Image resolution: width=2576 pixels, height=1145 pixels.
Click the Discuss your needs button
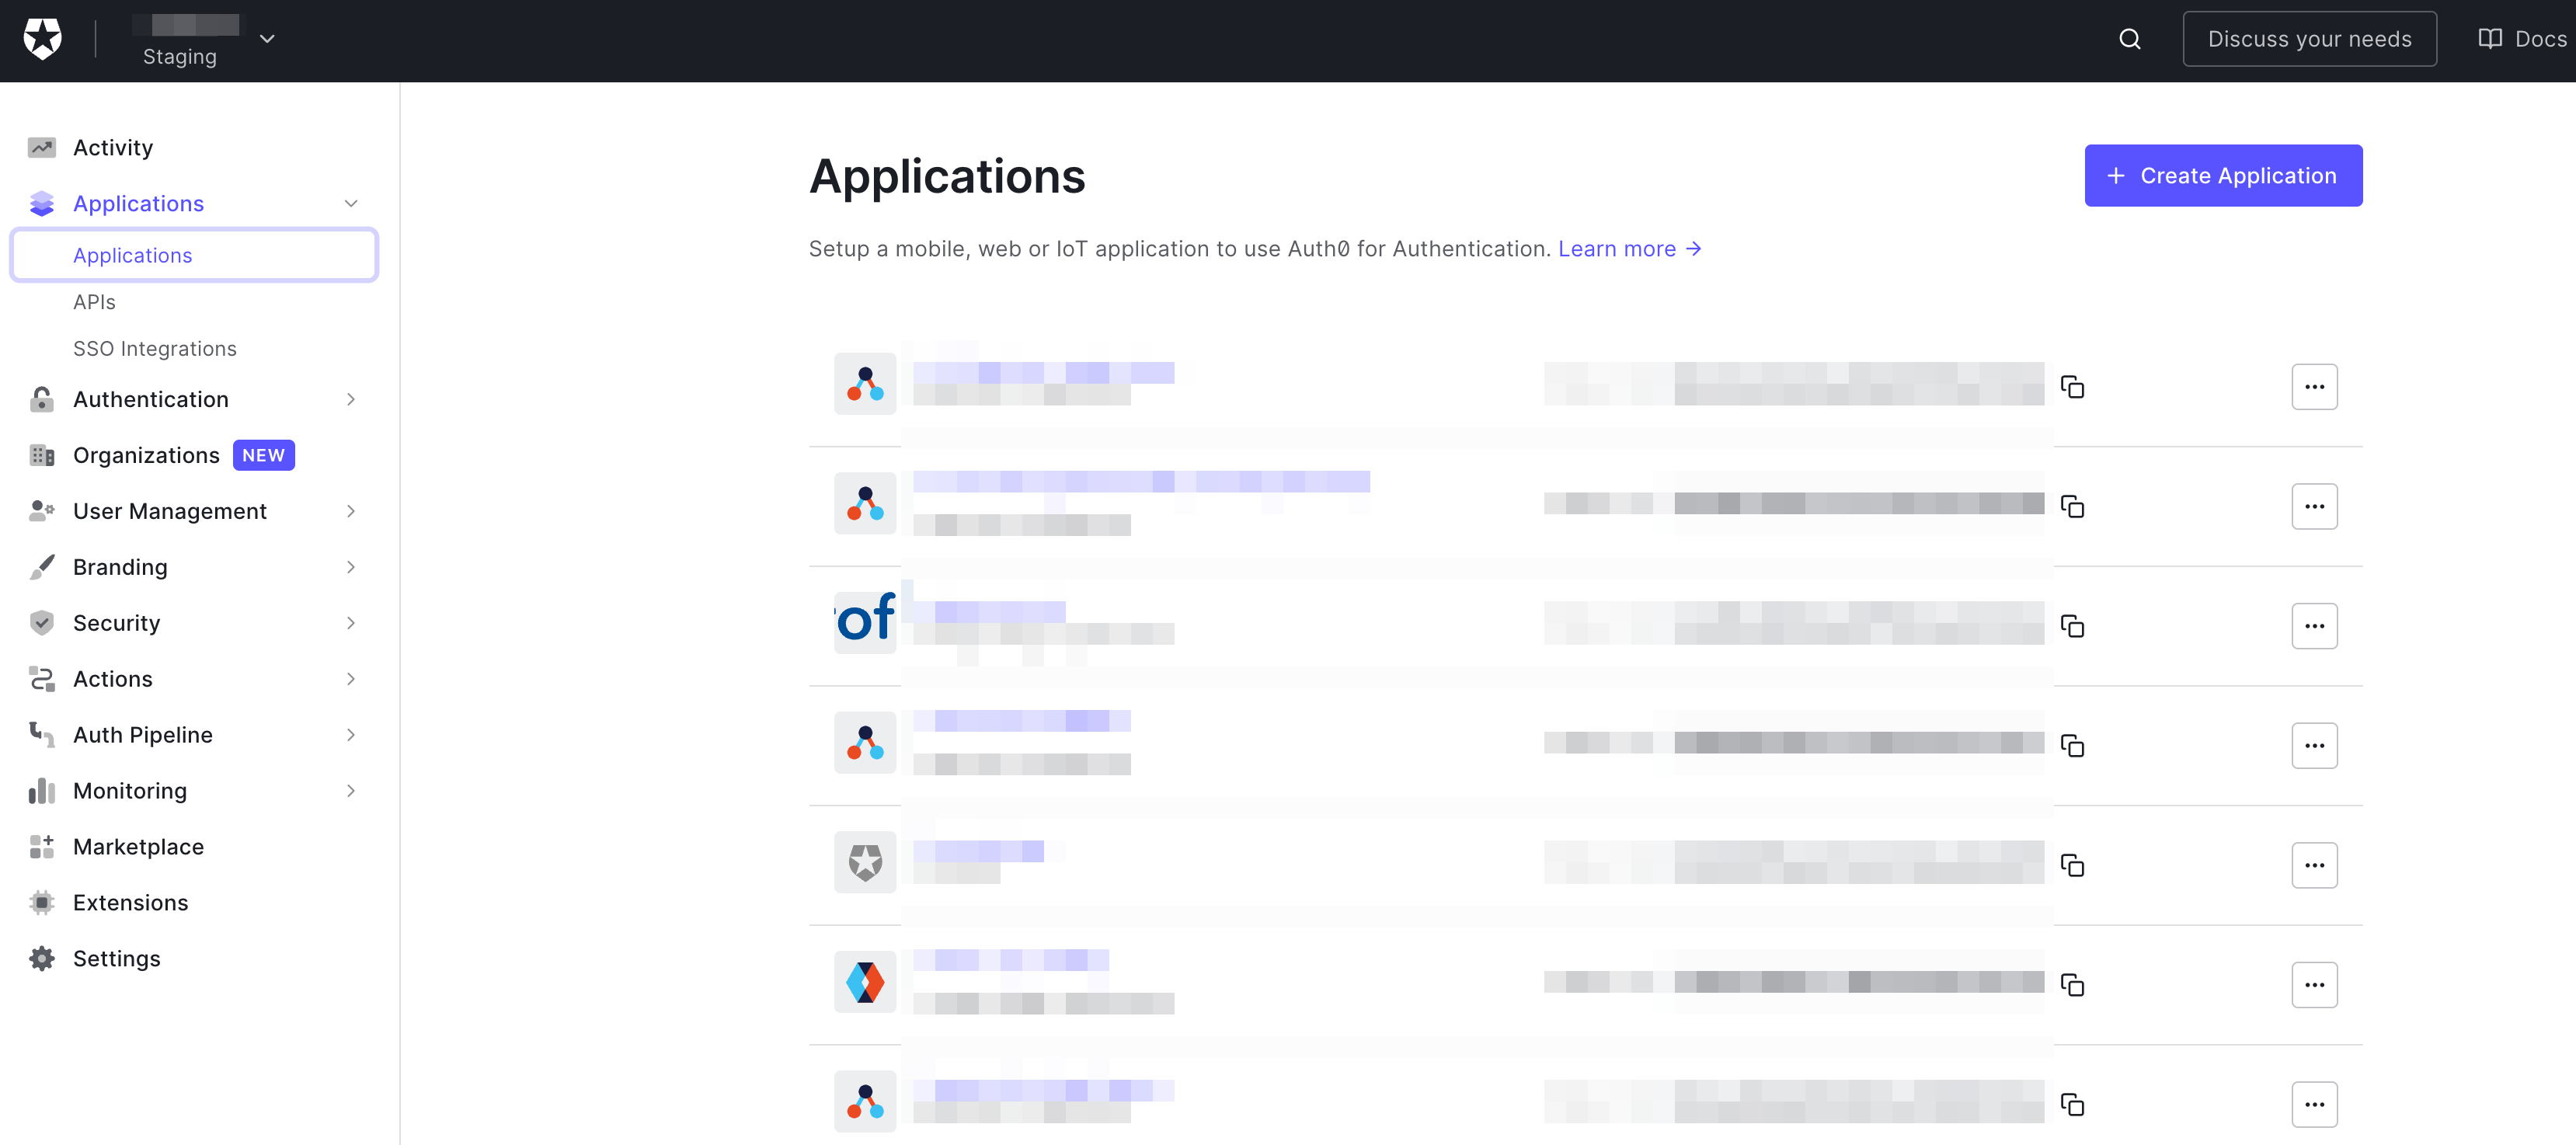click(x=2309, y=38)
